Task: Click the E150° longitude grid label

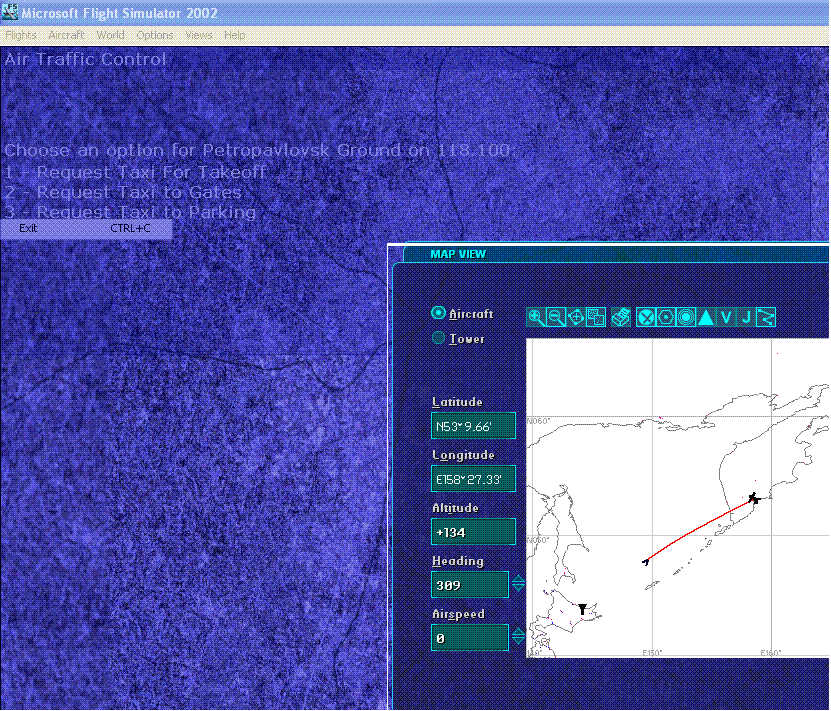Action: click(652, 653)
